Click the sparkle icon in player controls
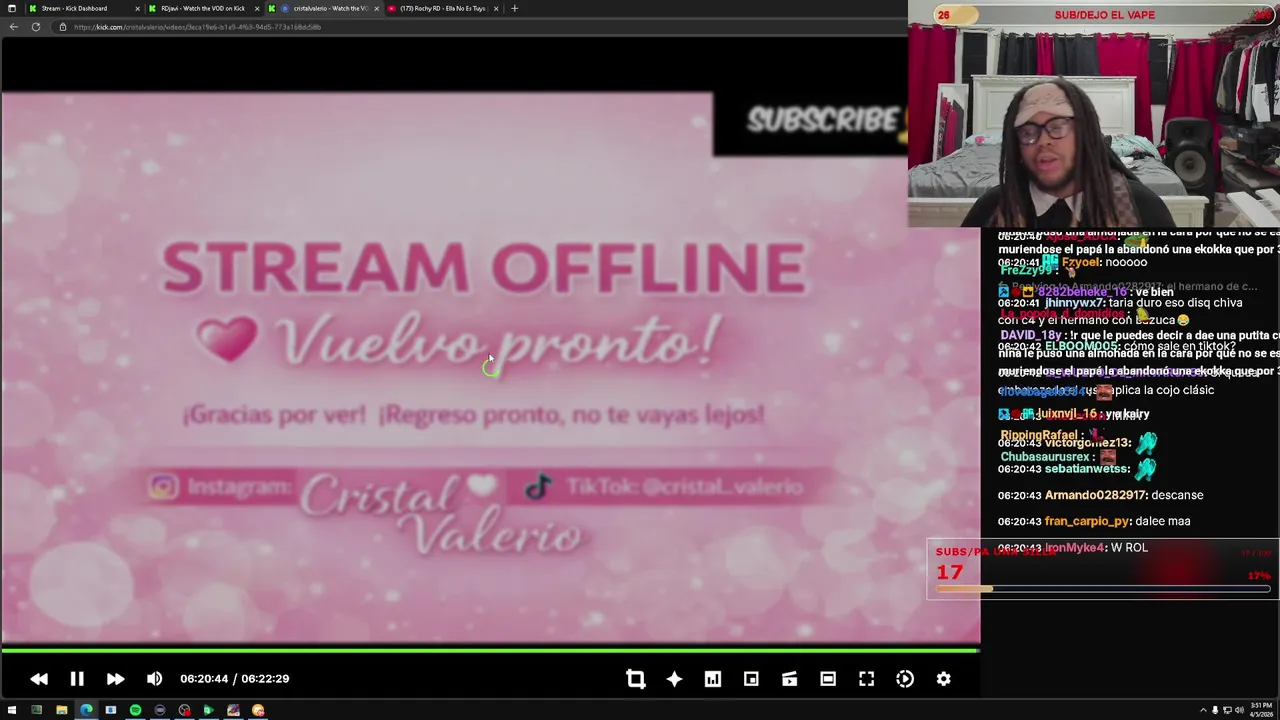This screenshot has width=1280, height=720. tap(674, 679)
